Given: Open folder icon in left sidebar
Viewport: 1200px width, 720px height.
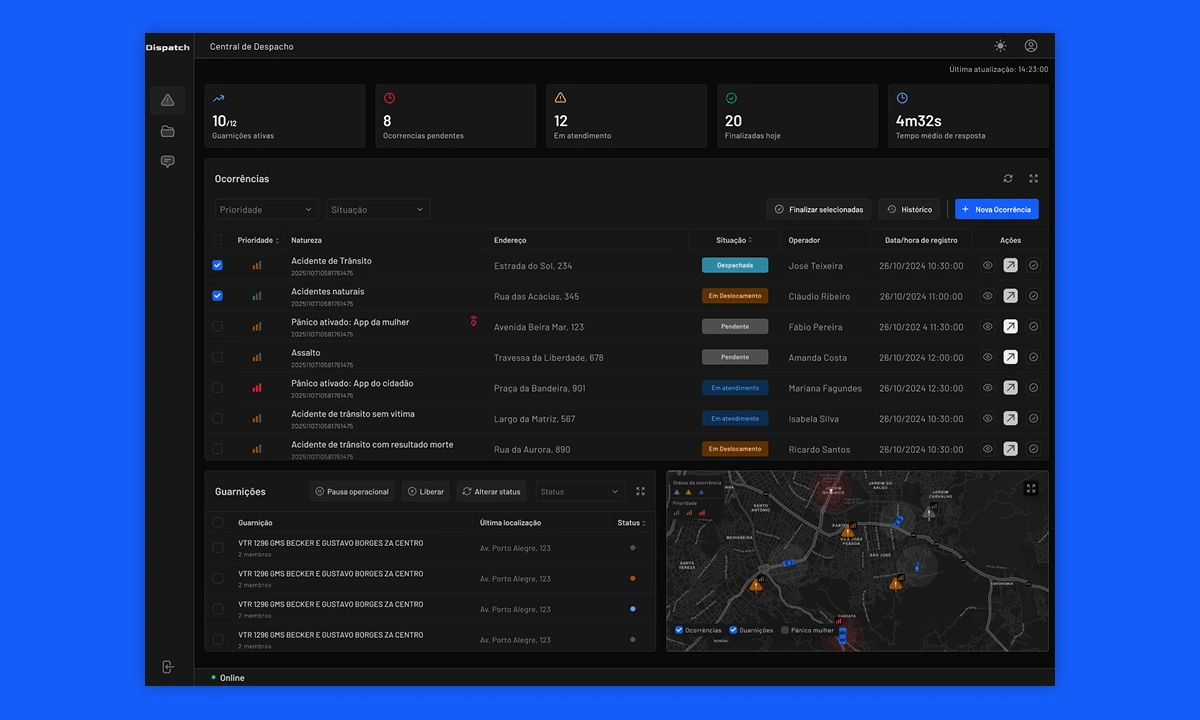Looking at the screenshot, I should (167, 131).
